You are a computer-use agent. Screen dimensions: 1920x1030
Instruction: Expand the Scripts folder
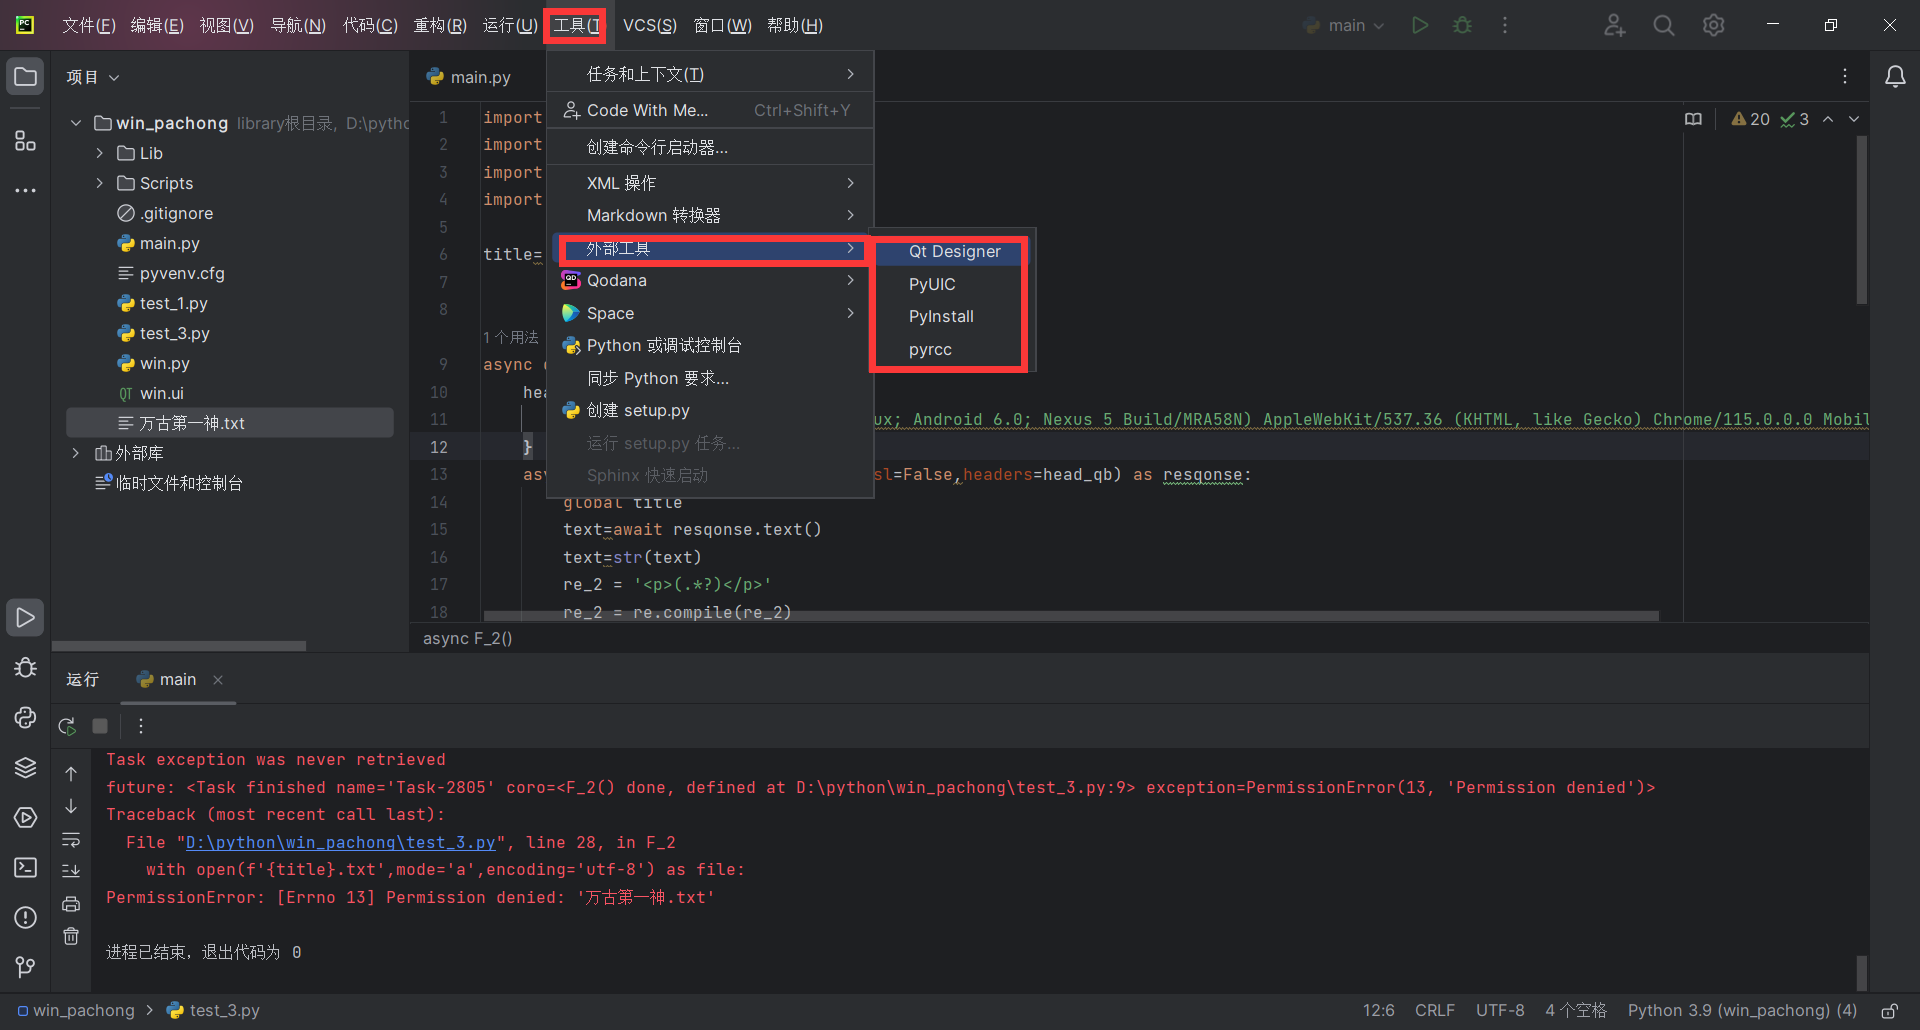[x=100, y=183]
